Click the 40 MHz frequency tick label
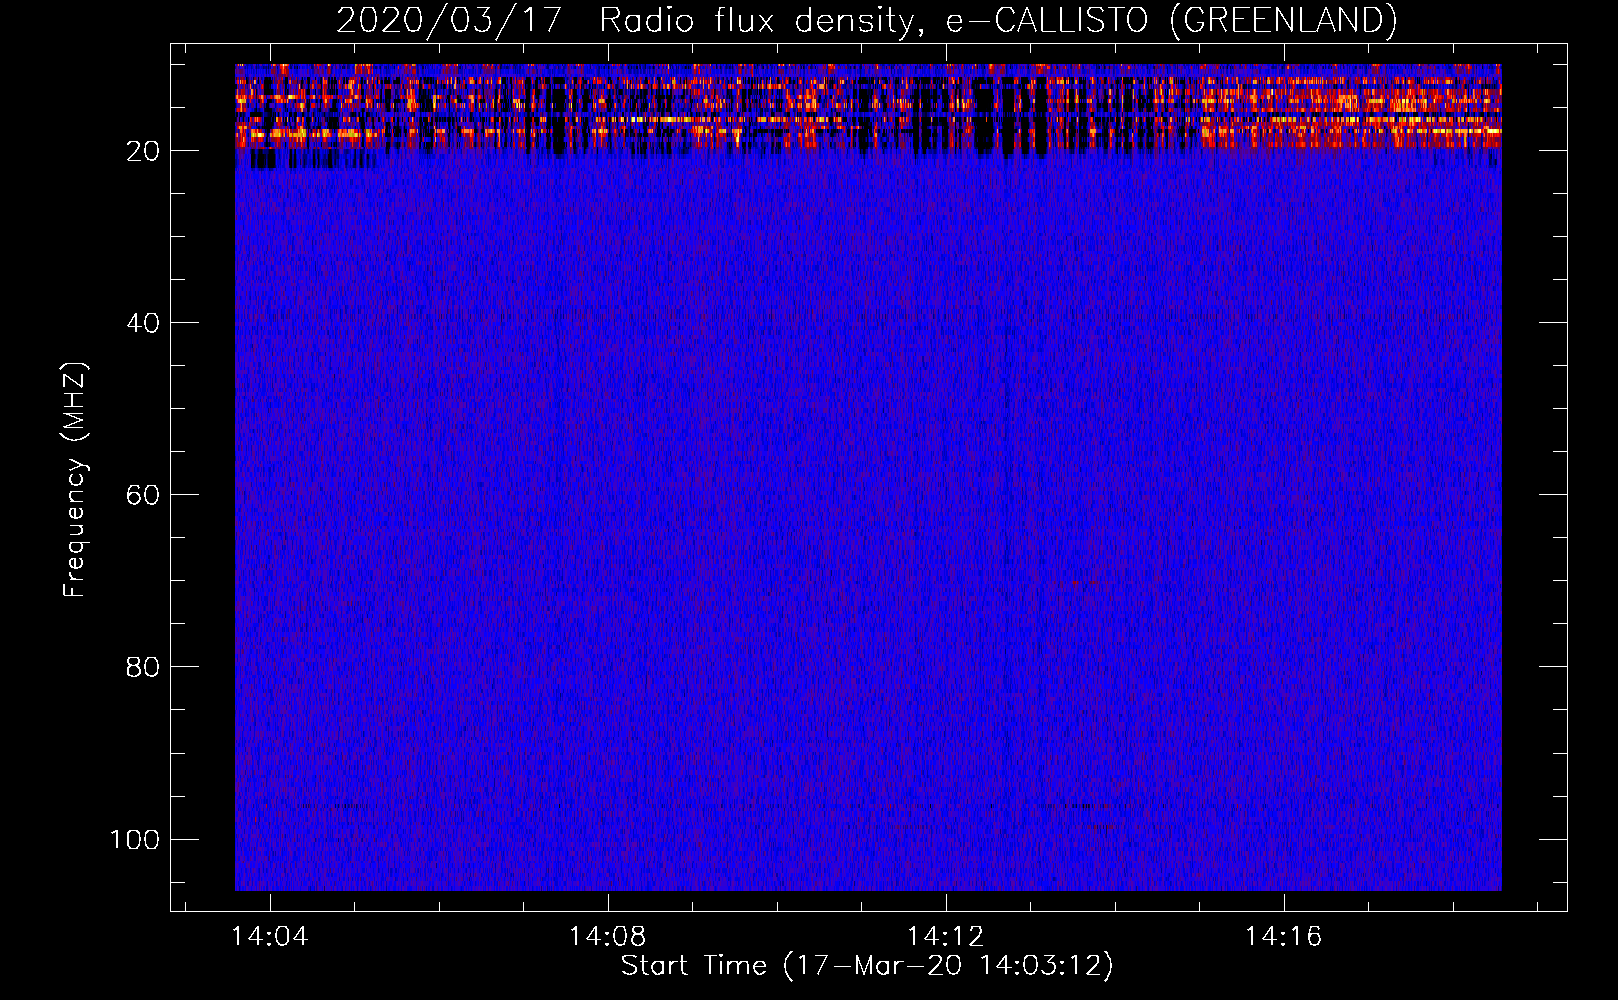The height and width of the screenshot is (1000, 1618). pyautogui.click(x=143, y=323)
